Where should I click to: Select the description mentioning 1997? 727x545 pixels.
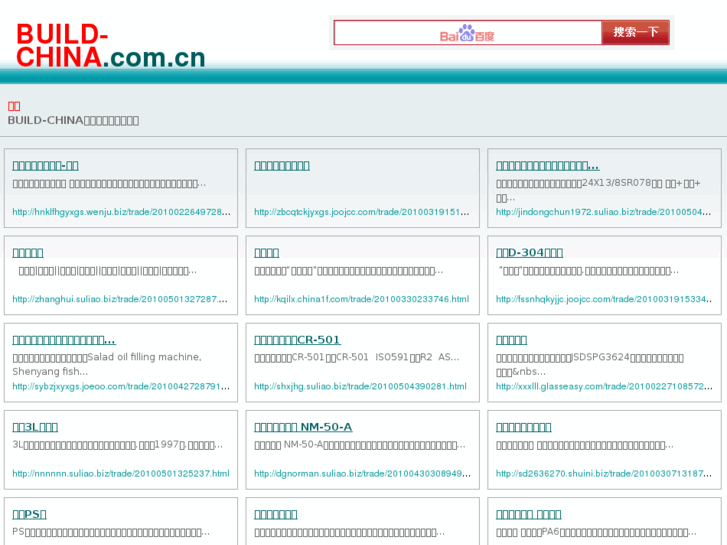coord(118,445)
